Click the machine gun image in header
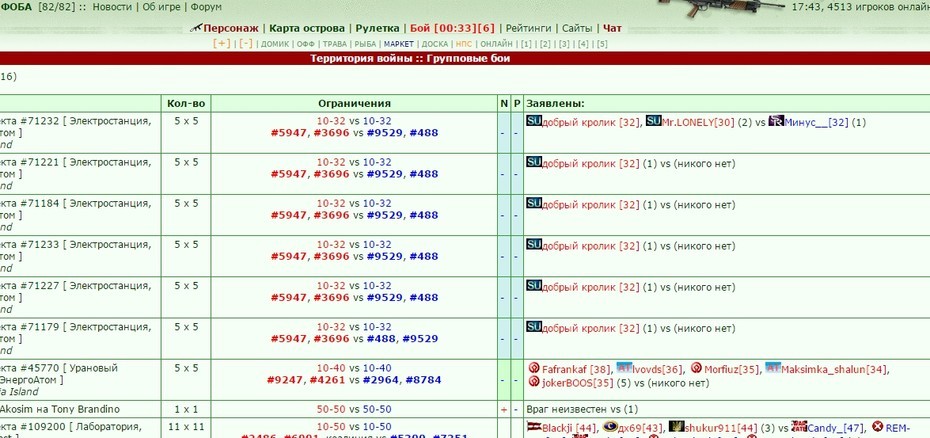930x438 pixels. (x=722, y=8)
